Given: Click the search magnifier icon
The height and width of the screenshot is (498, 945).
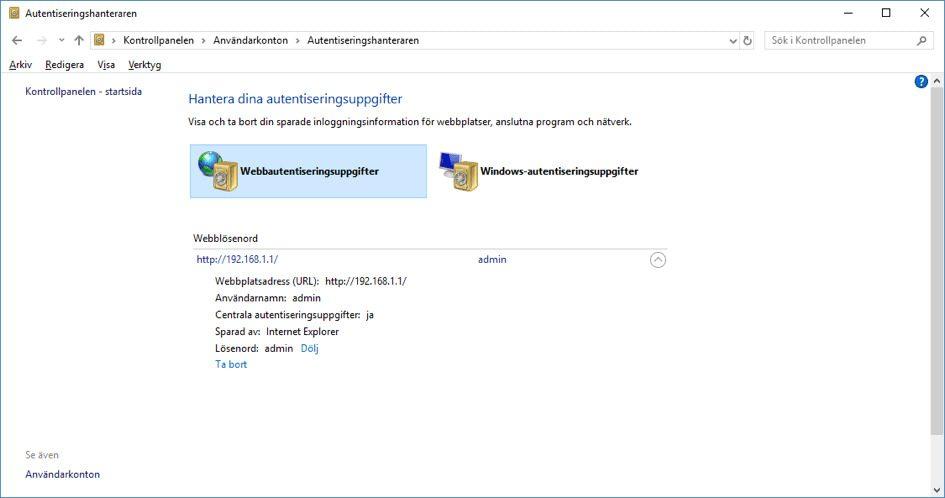Looking at the screenshot, I should [922, 41].
